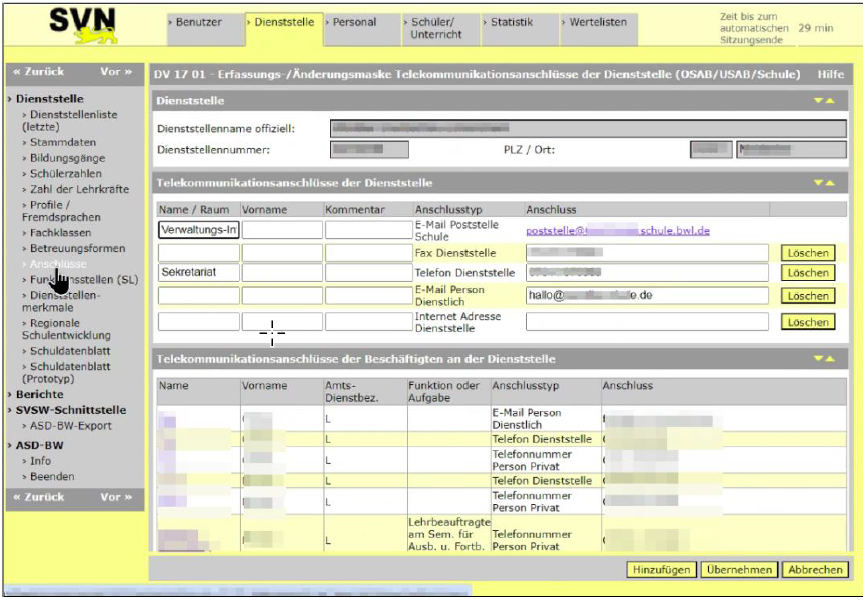
Task: Collapse the Dienststelle section with down arrow
Action: [819, 101]
